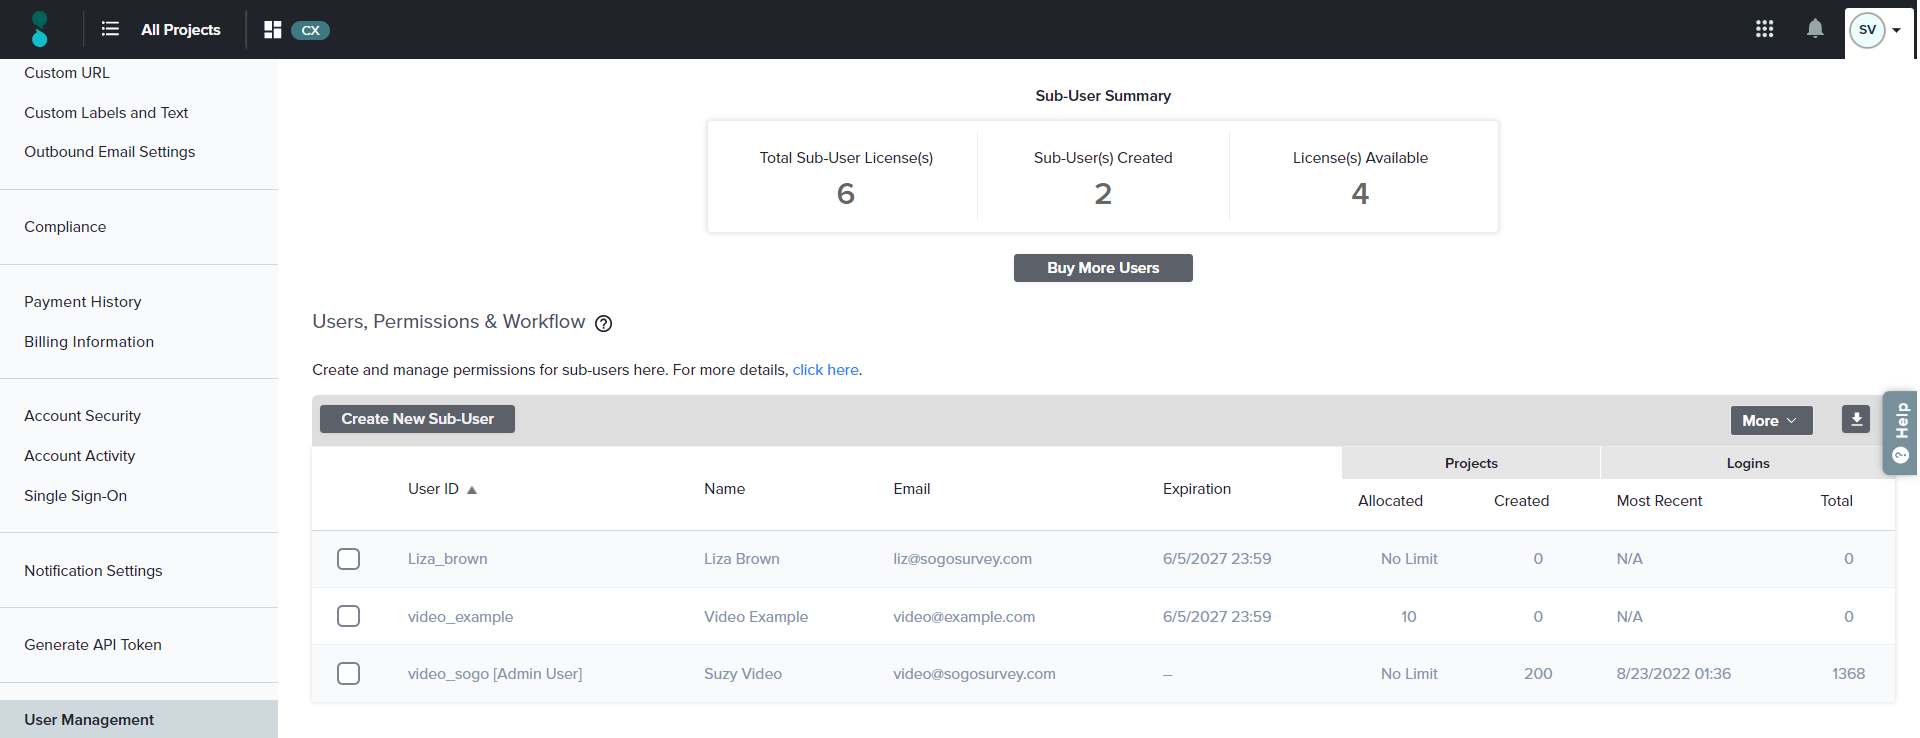Go to Billing Information settings

(89, 342)
